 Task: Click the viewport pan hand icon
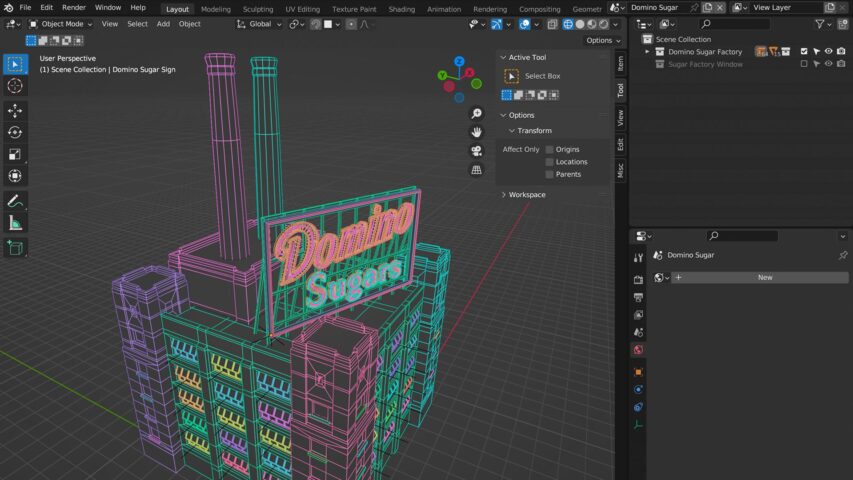(x=477, y=132)
